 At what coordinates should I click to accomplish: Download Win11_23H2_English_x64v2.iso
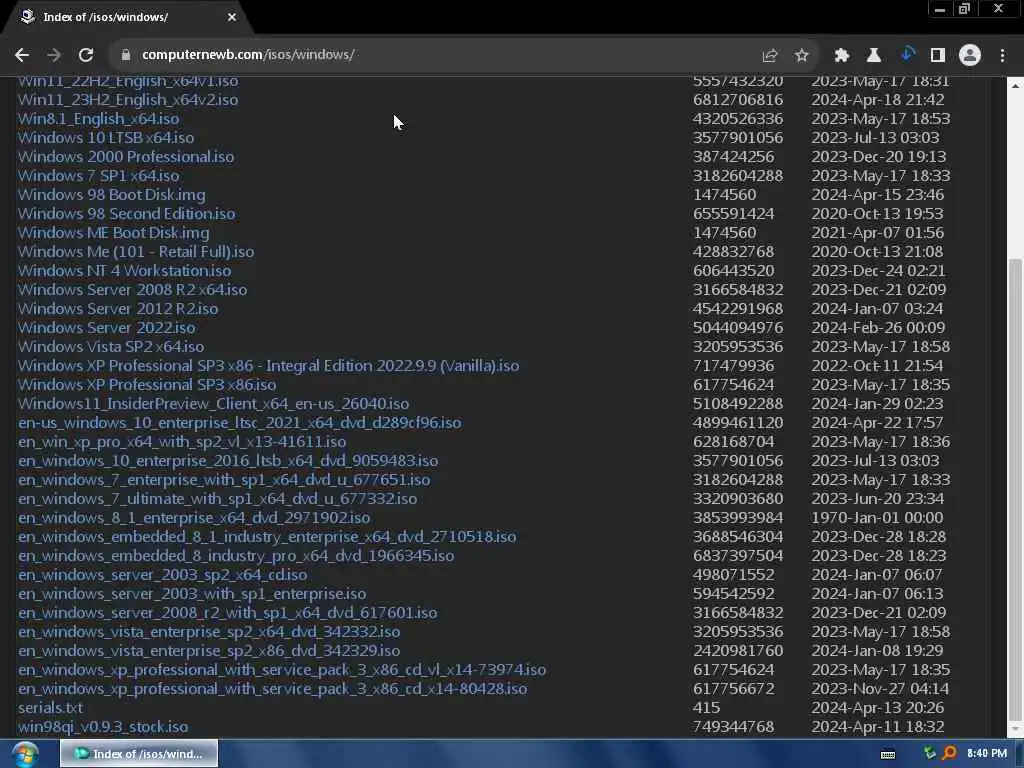128,100
